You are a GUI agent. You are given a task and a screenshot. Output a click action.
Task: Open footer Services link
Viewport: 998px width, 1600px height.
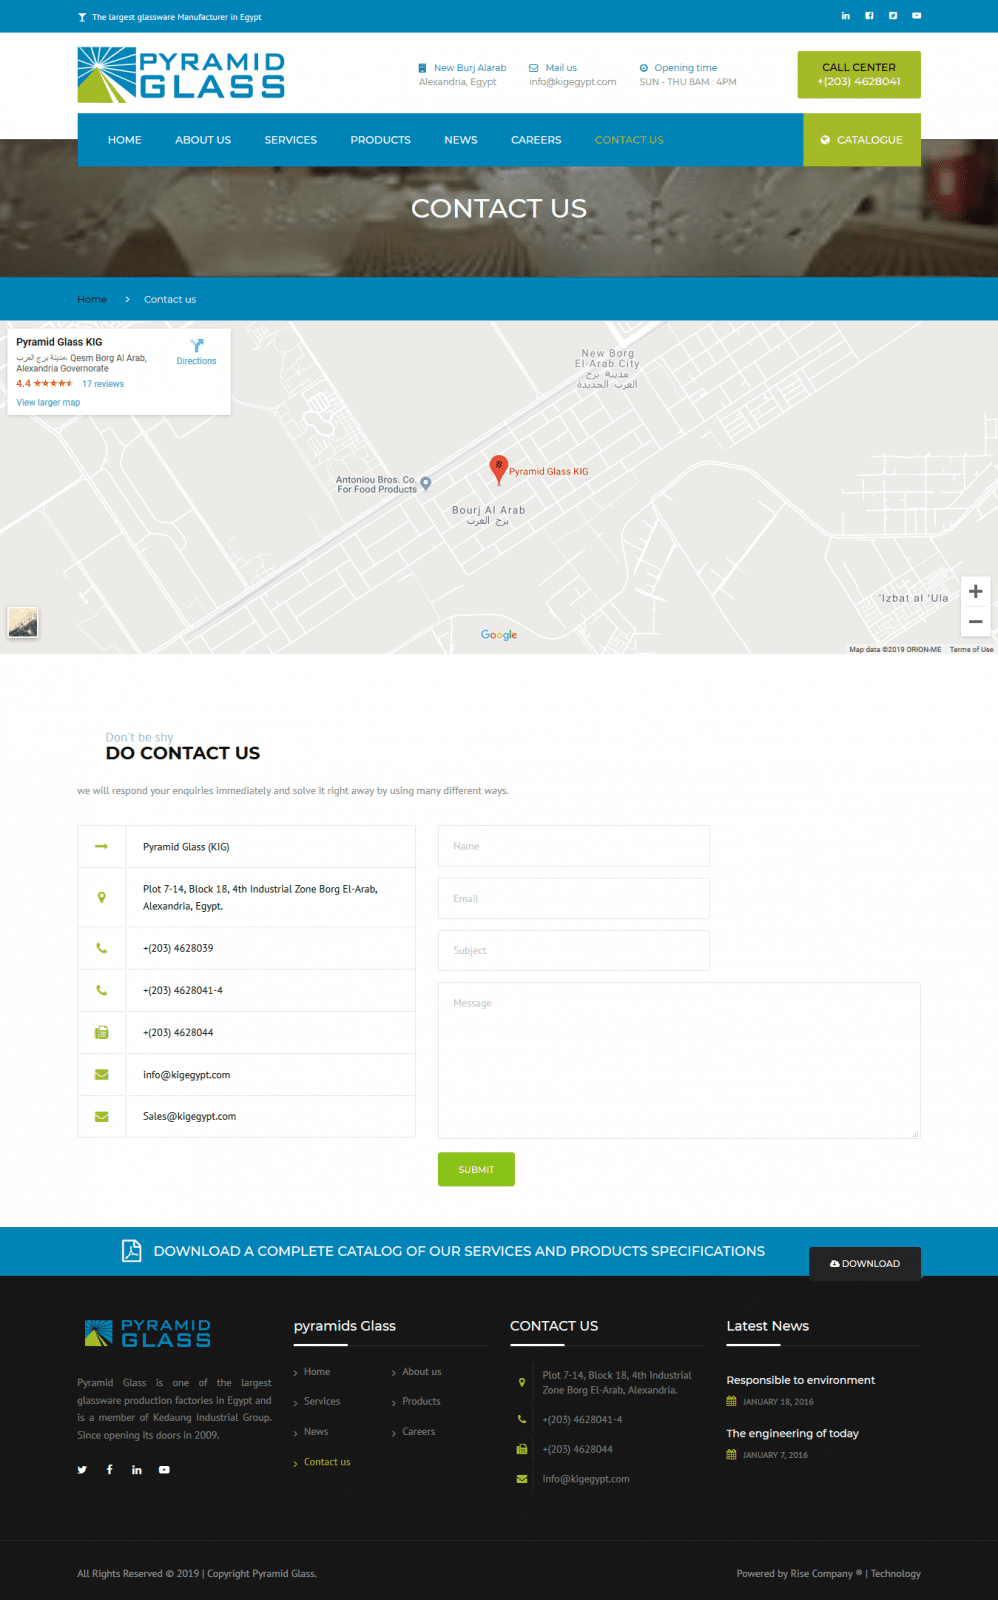click(322, 1401)
